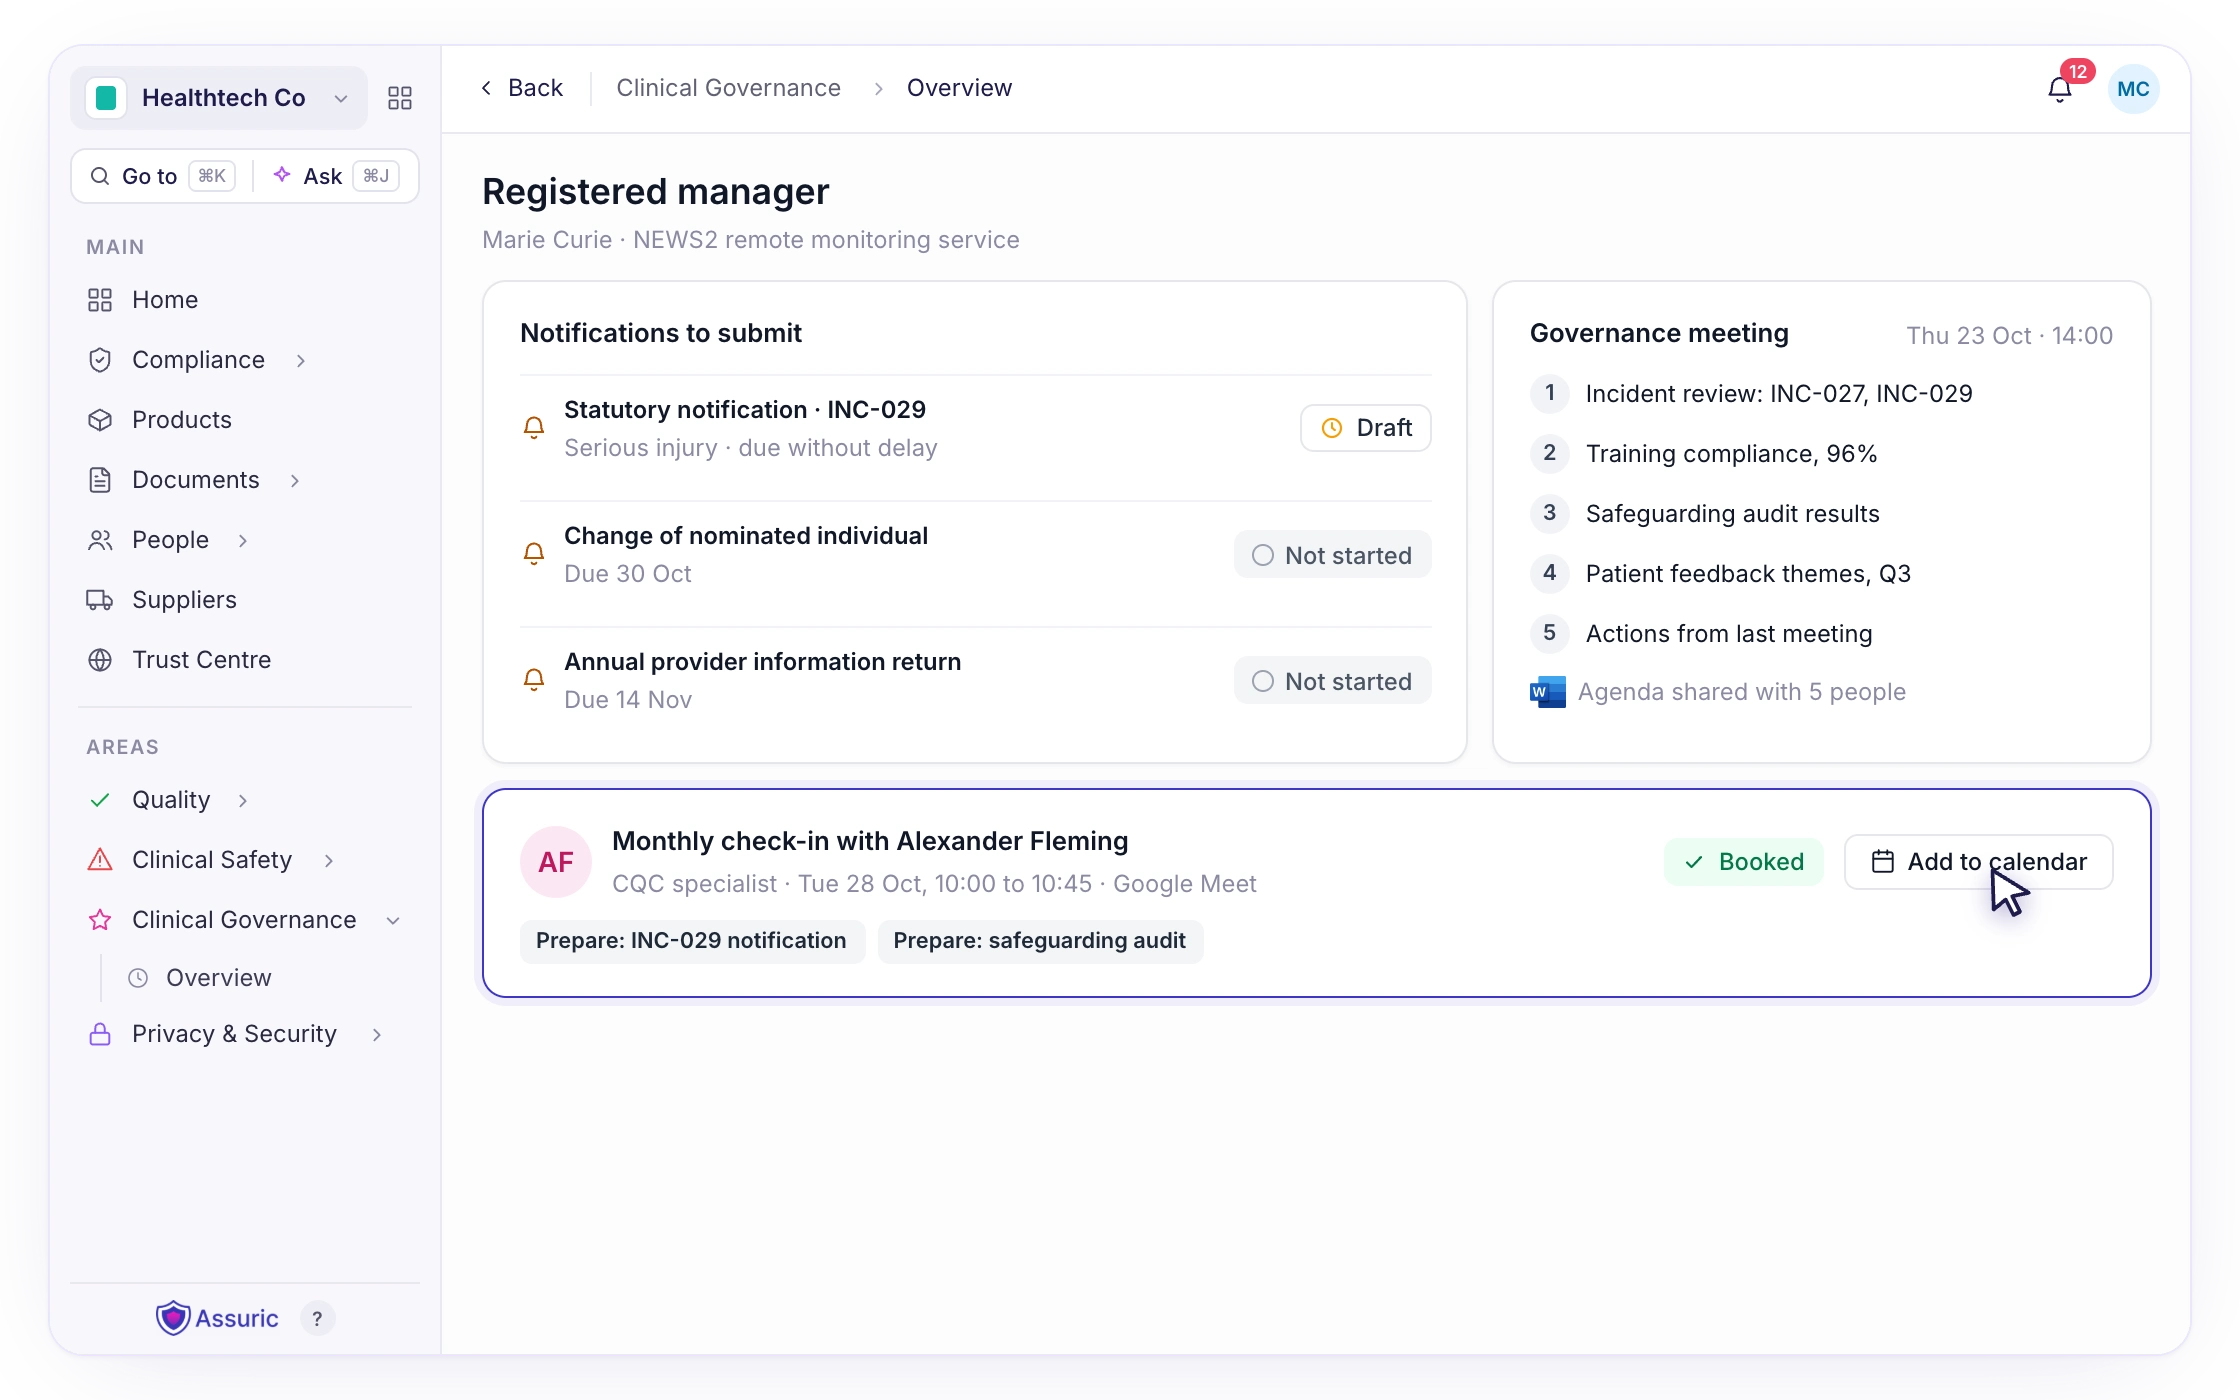Viewport: 2240px width, 1400px height.
Task: Expand the Privacy & Security chevron
Action: pyautogui.click(x=377, y=1034)
